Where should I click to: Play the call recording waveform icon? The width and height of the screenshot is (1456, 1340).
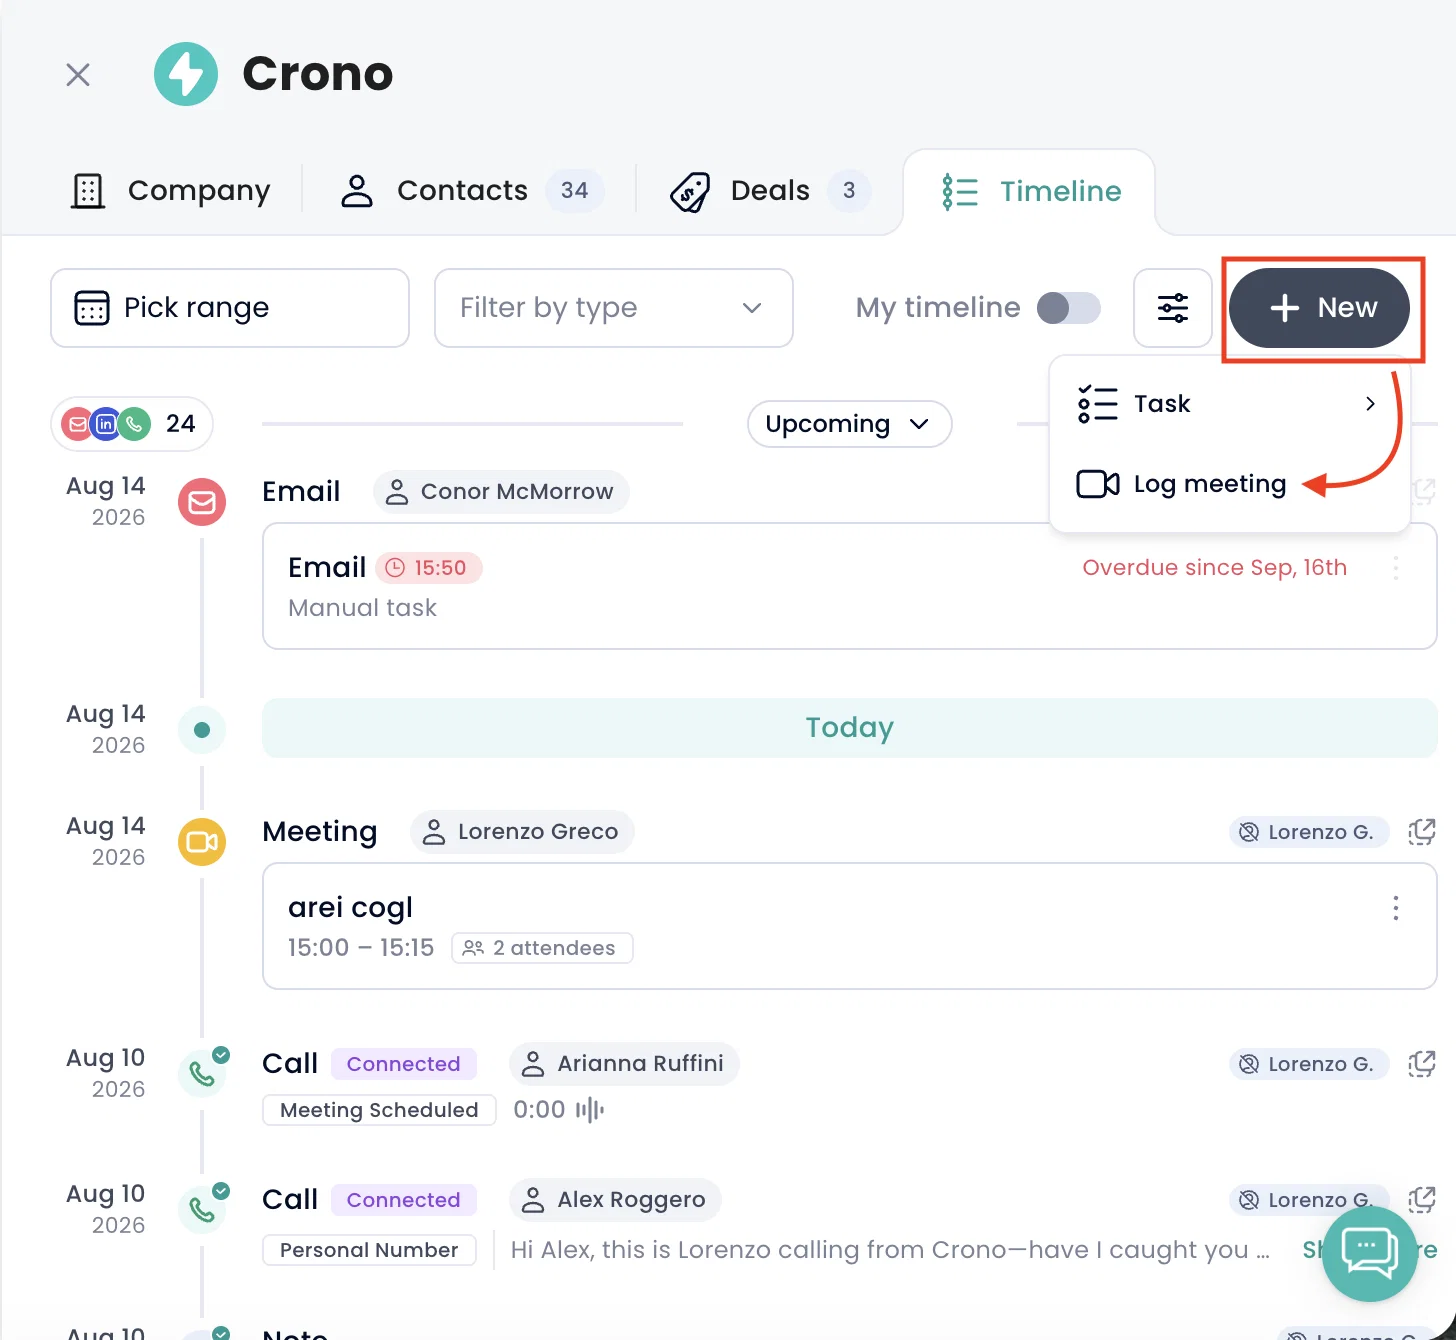click(x=590, y=1110)
